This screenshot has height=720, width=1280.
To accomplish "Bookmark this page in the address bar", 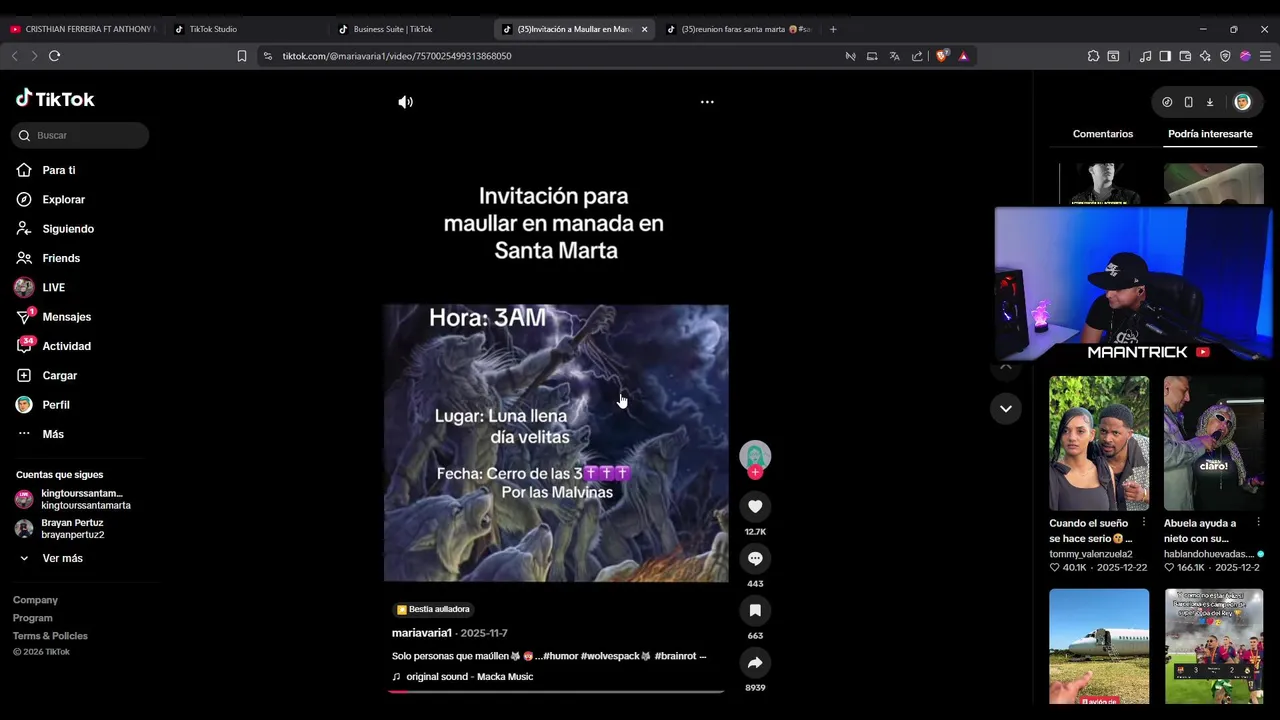I will [x=242, y=56].
